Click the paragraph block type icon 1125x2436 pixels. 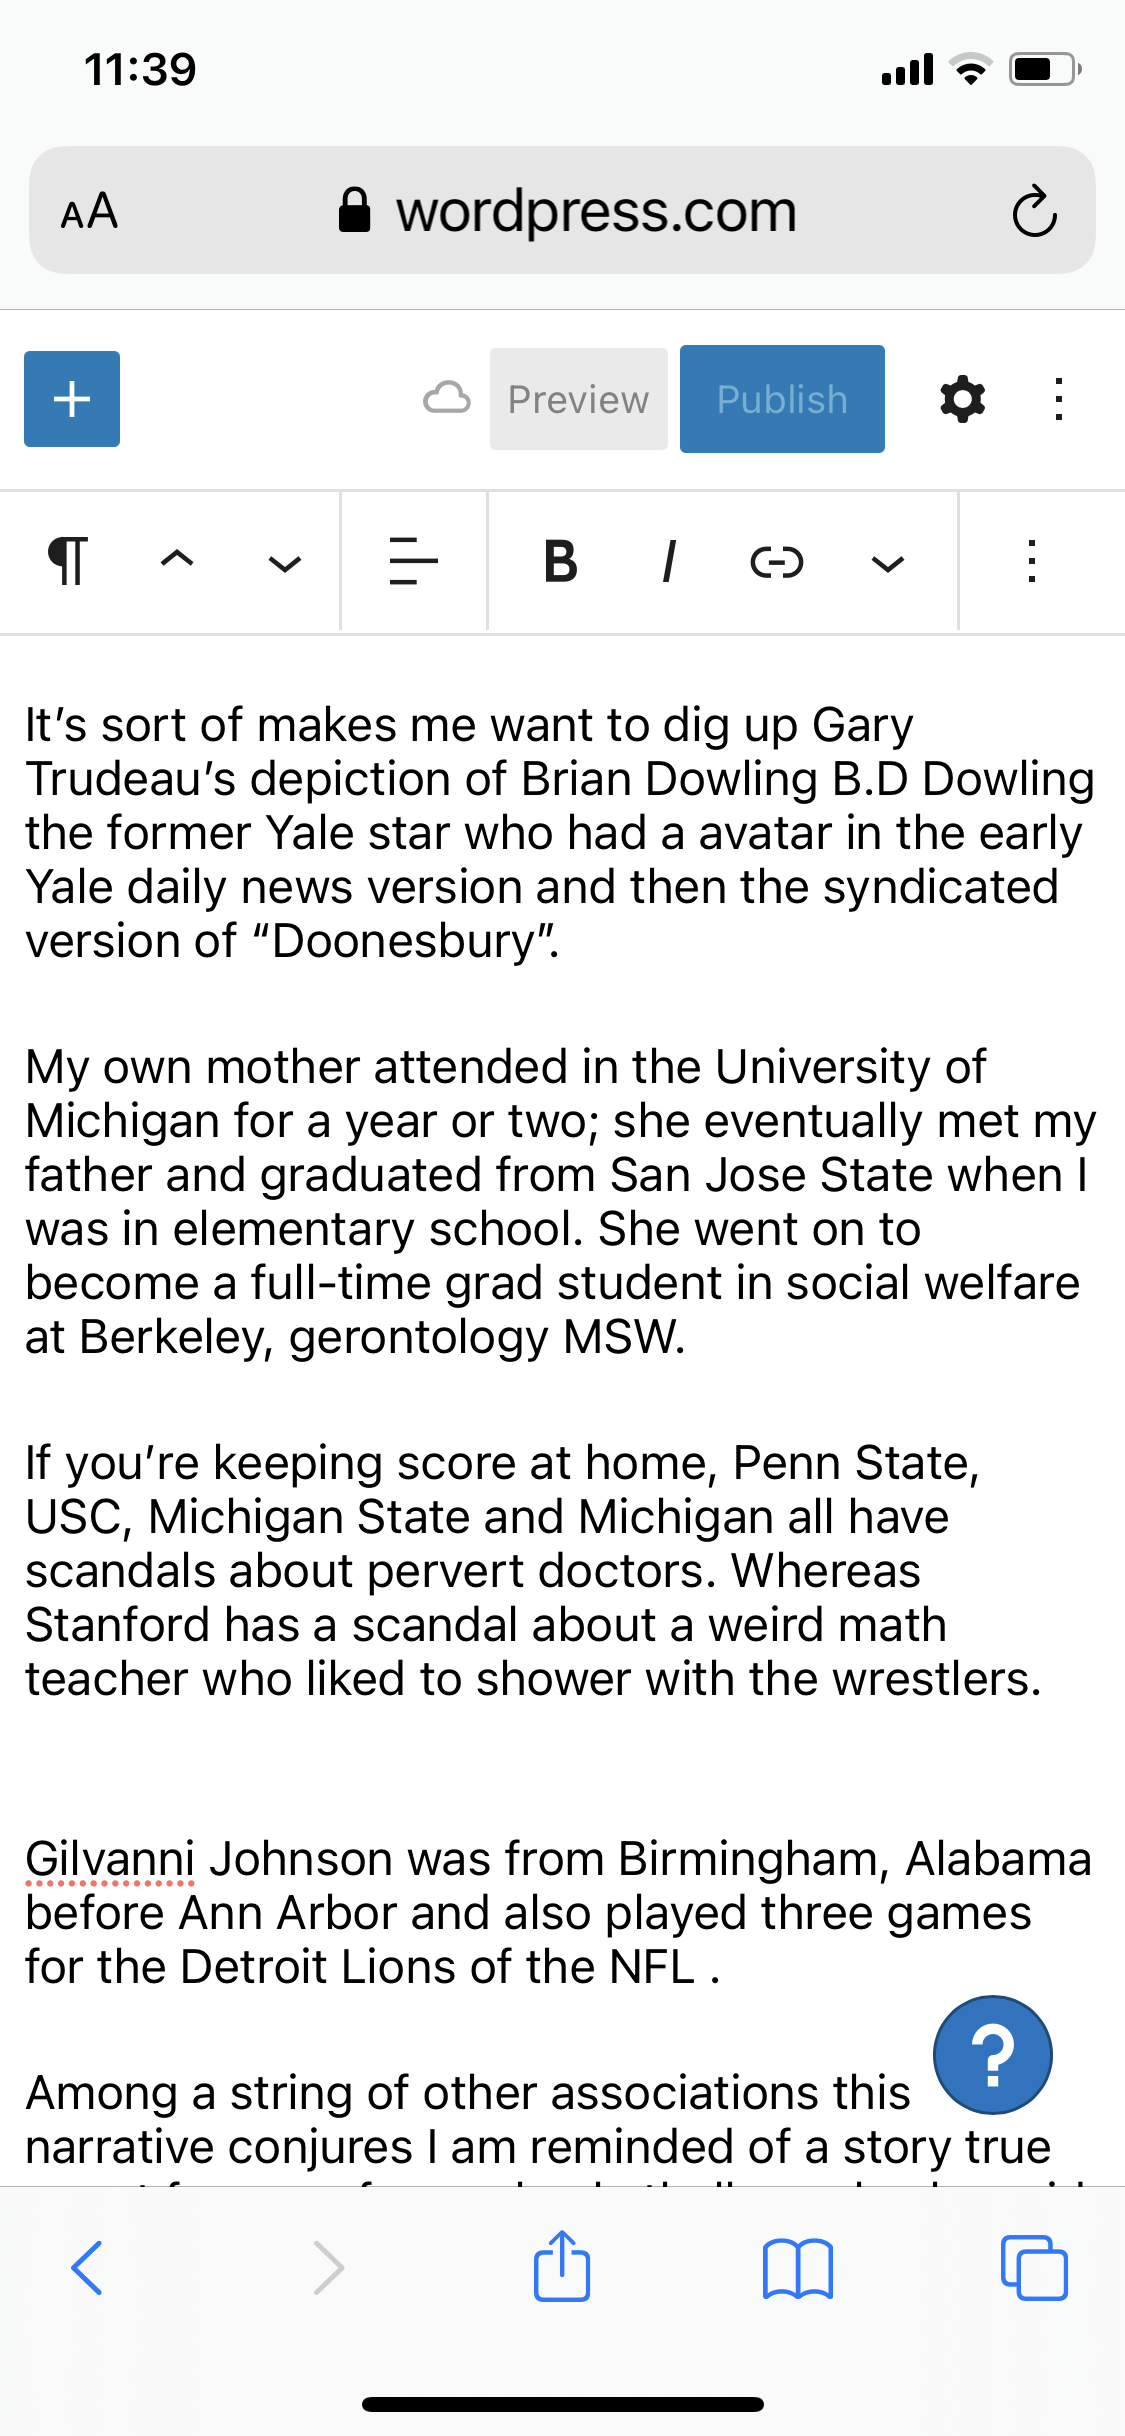[x=68, y=561]
